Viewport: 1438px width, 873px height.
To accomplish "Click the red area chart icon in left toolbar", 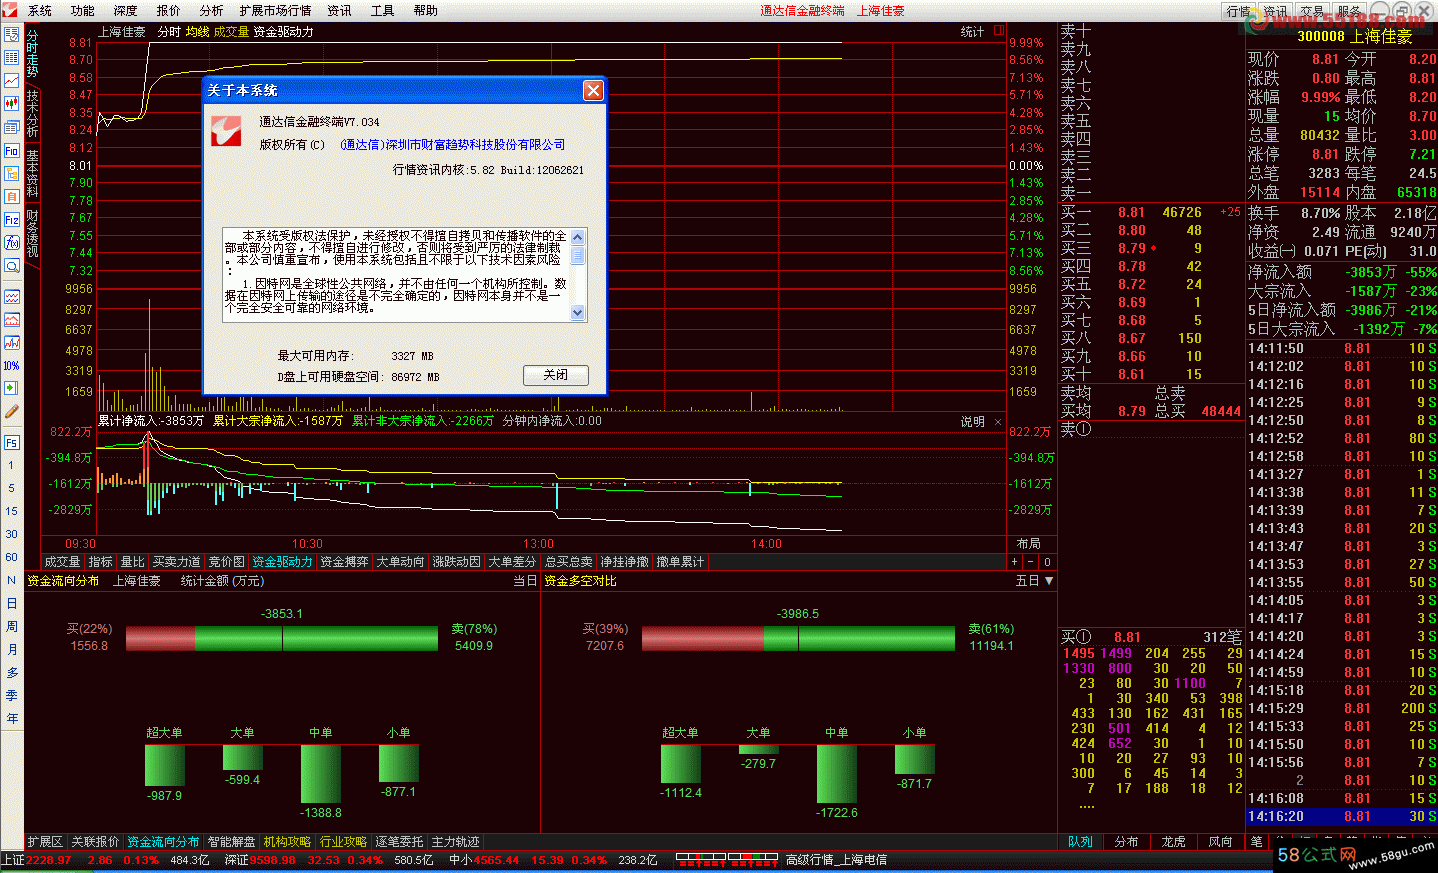I will 12,320.
